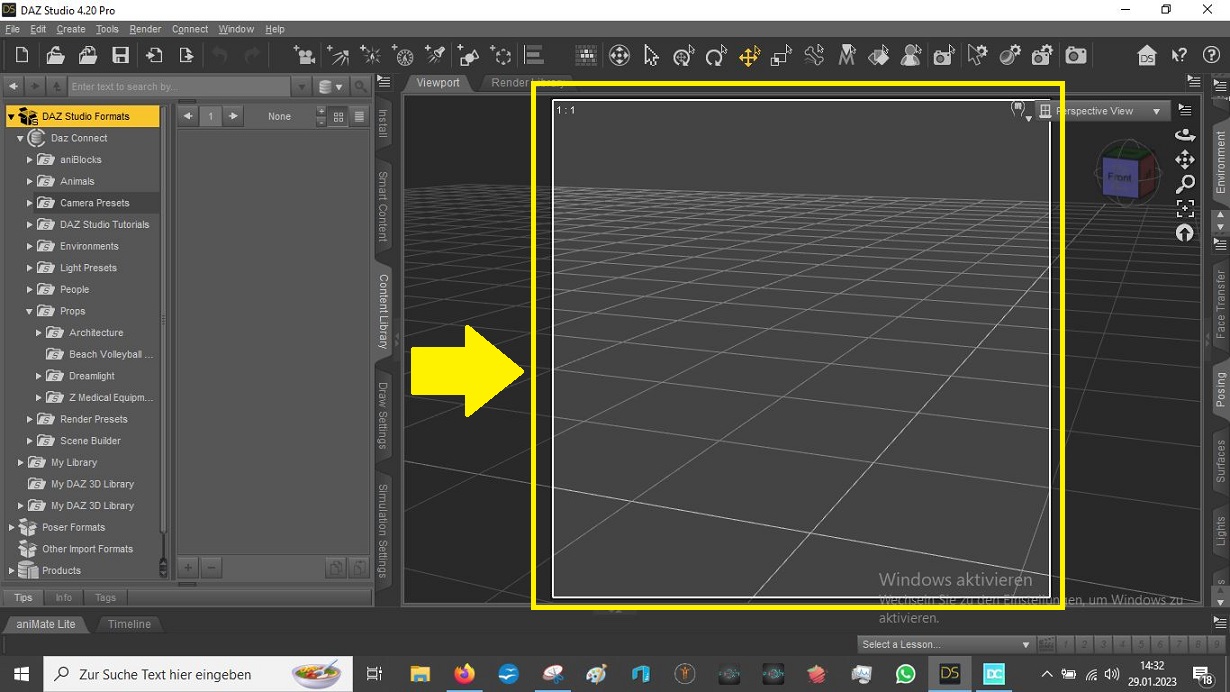Open the database filter dropdown near search
The width and height of the screenshot is (1230, 692).
(x=330, y=87)
